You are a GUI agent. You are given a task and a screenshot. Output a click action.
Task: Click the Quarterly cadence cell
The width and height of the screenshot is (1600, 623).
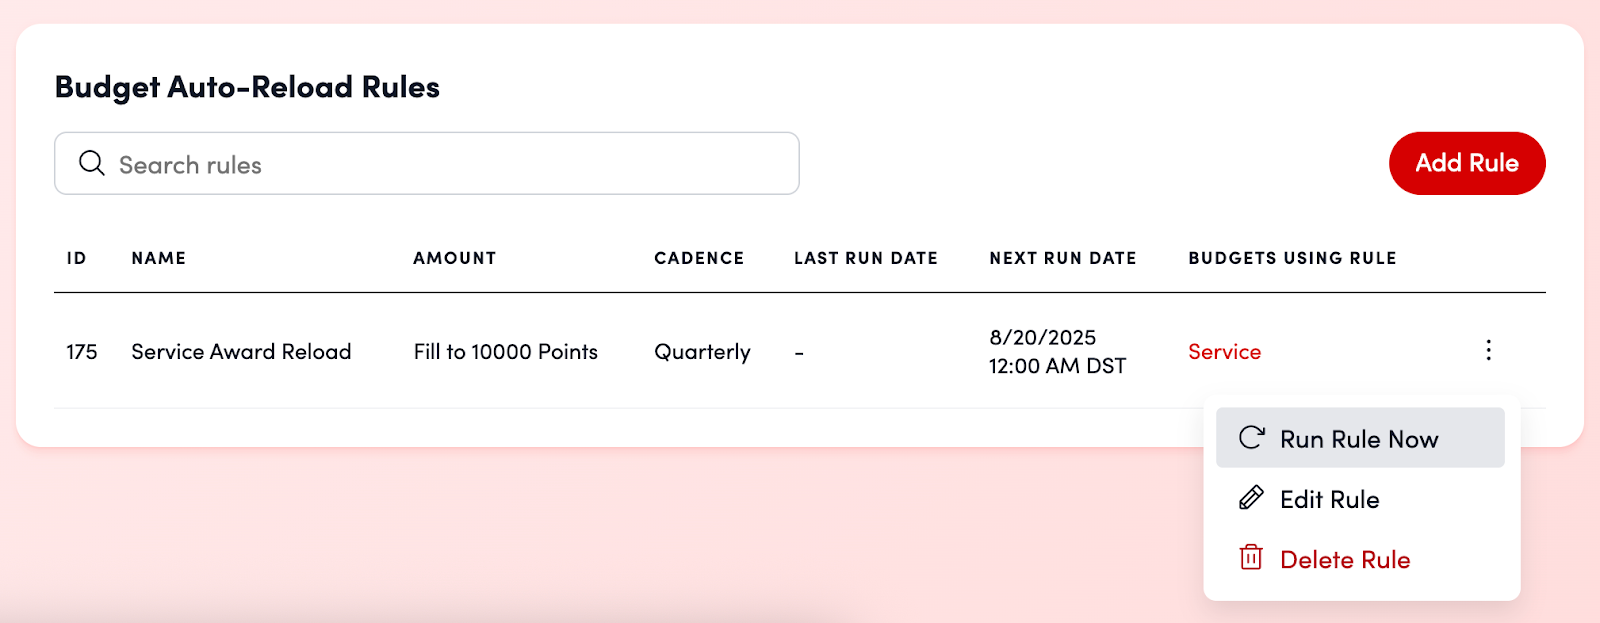pyautogui.click(x=702, y=352)
